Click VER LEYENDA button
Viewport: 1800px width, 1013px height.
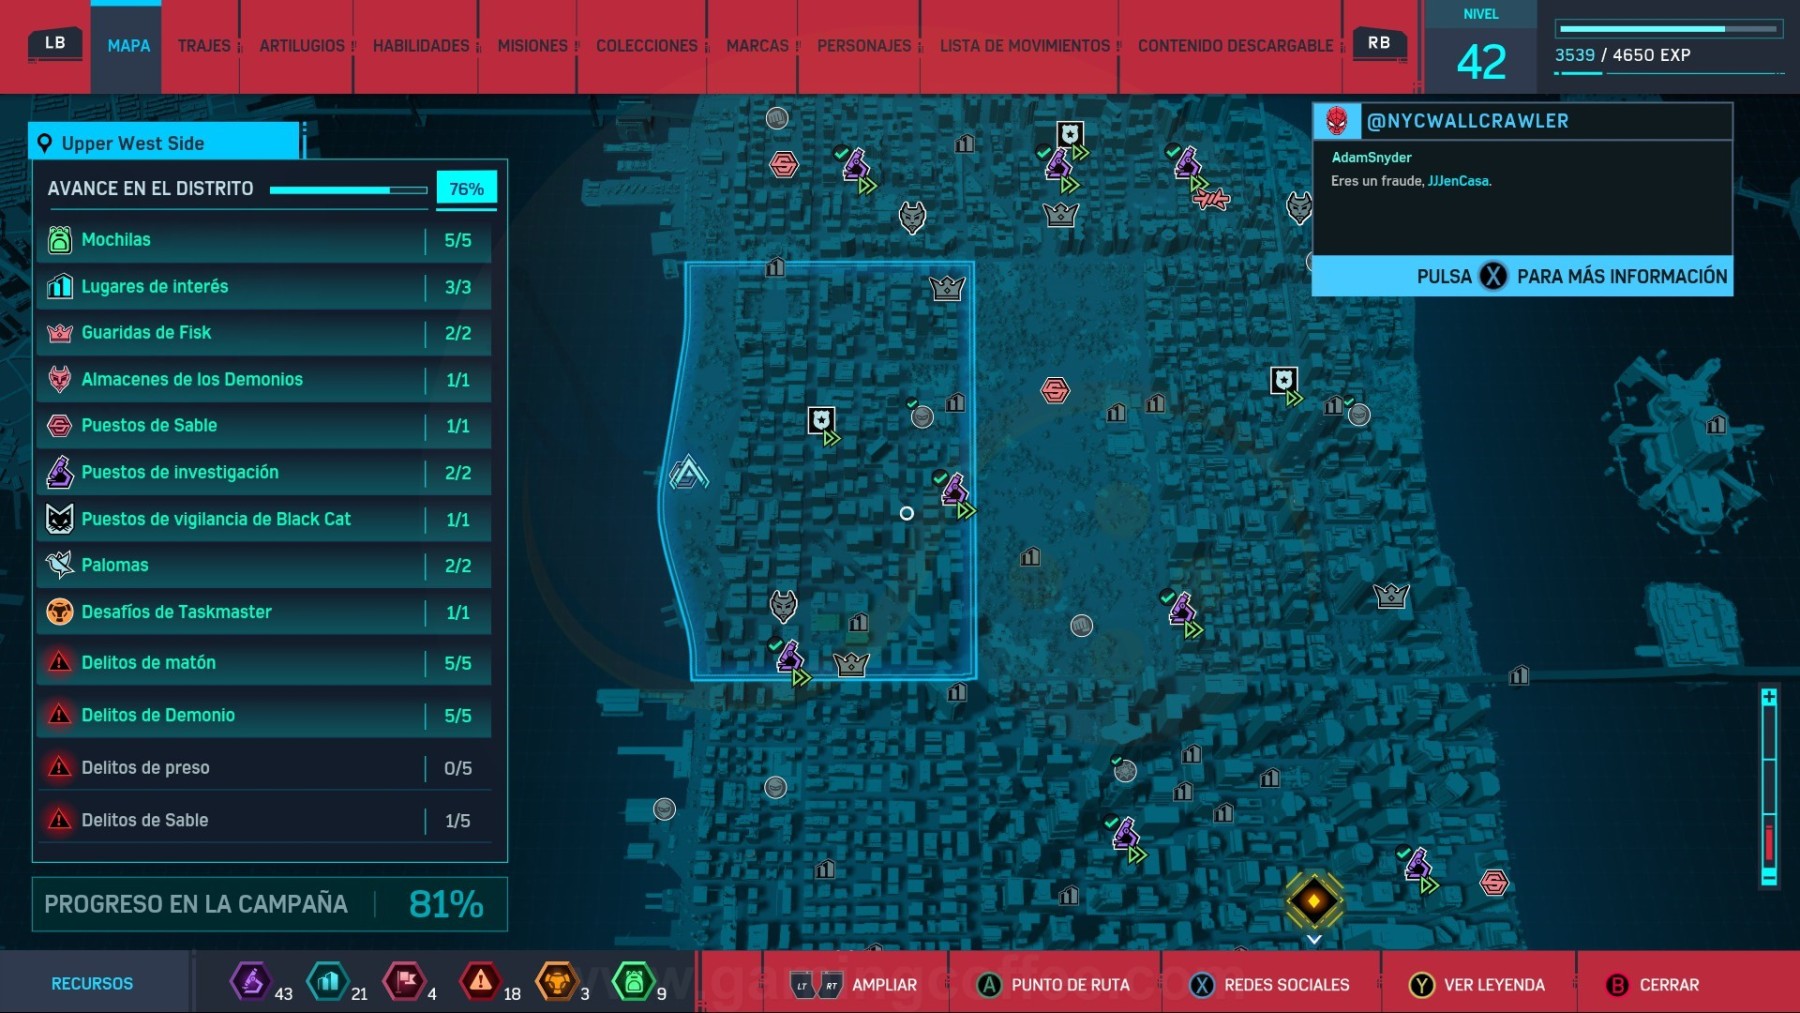click(x=1477, y=985)
